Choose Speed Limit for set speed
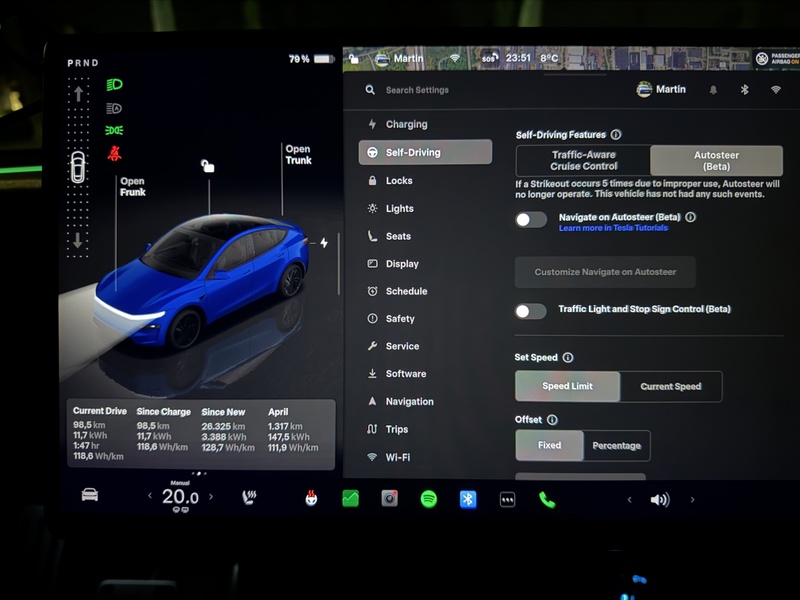Screen dimensions: 800x600 pyautogui.click(x=567, y=386)
